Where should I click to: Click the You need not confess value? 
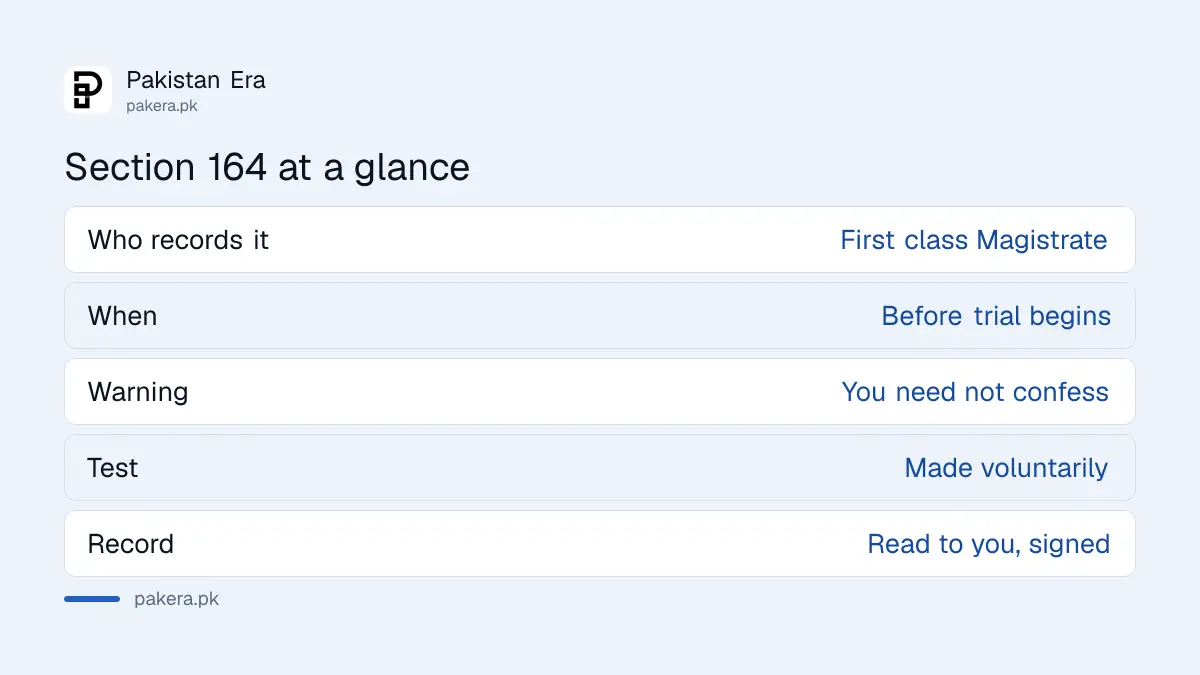tap(975, 392)
